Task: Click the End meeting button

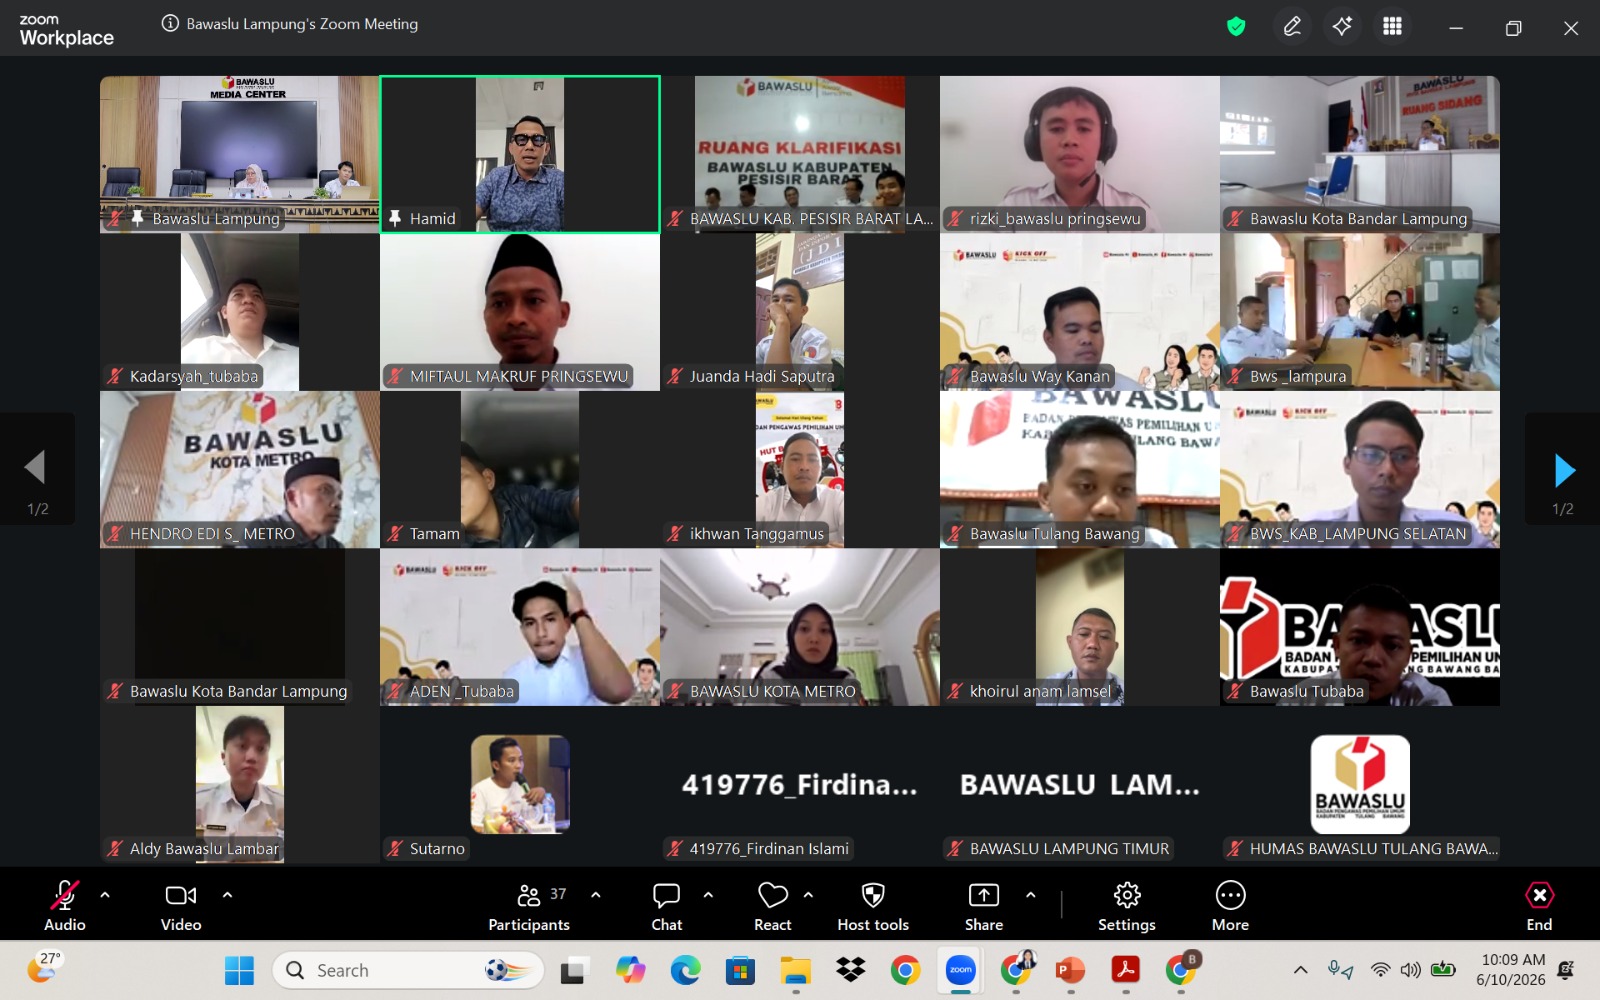Action: click(1539, 906)
